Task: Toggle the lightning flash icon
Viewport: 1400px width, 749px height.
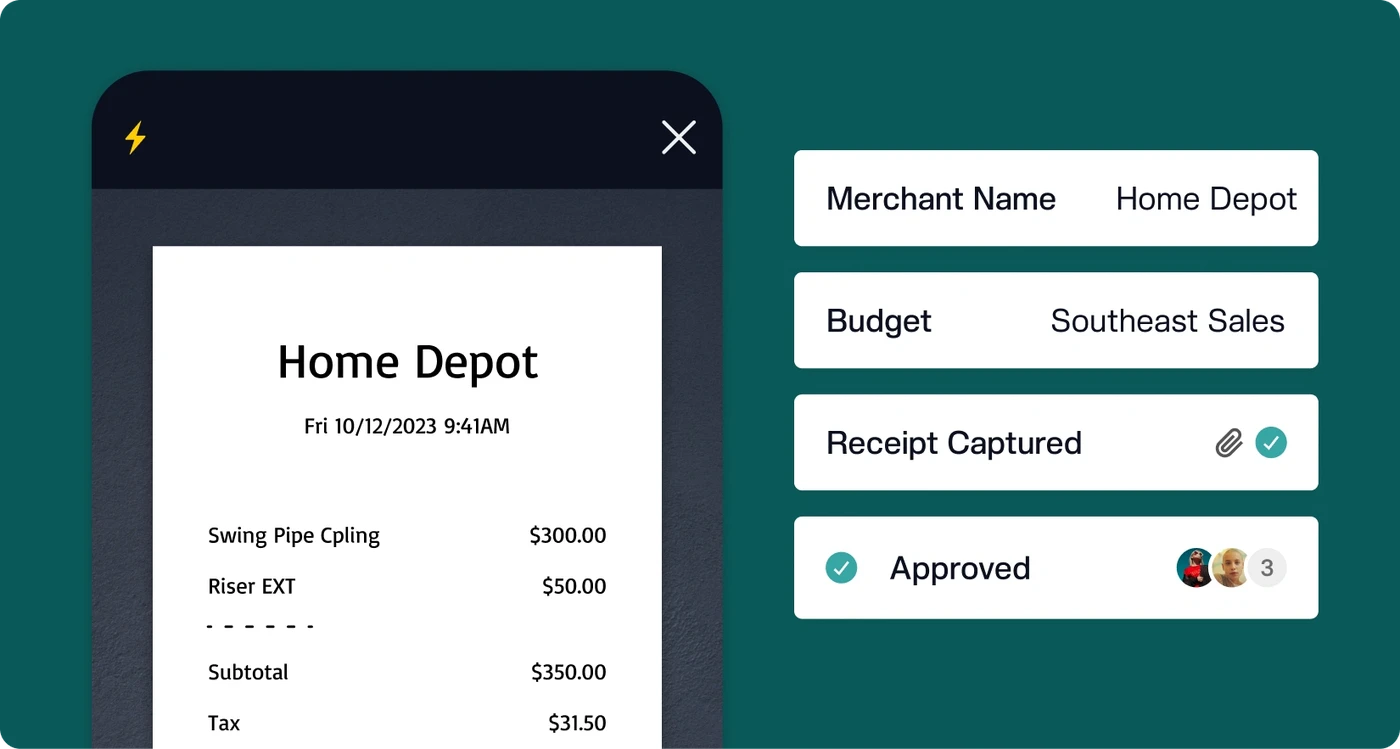Action: point(135,138)
